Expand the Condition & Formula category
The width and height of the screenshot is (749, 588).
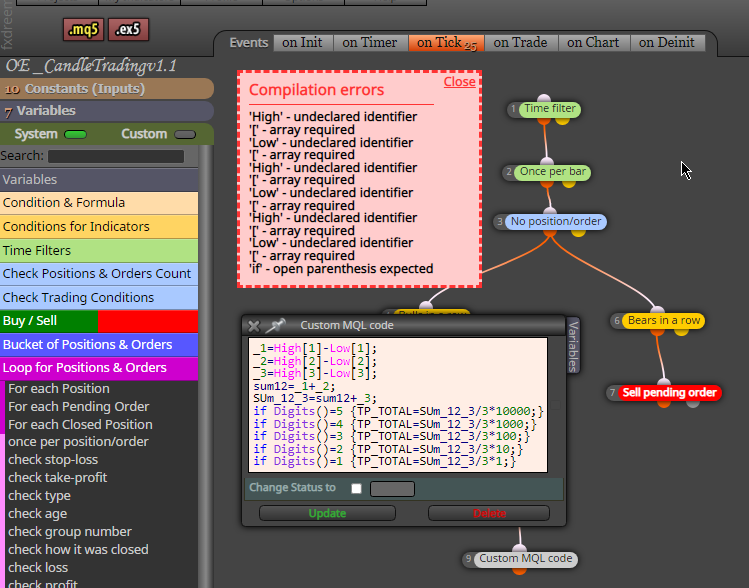[99, 203]
